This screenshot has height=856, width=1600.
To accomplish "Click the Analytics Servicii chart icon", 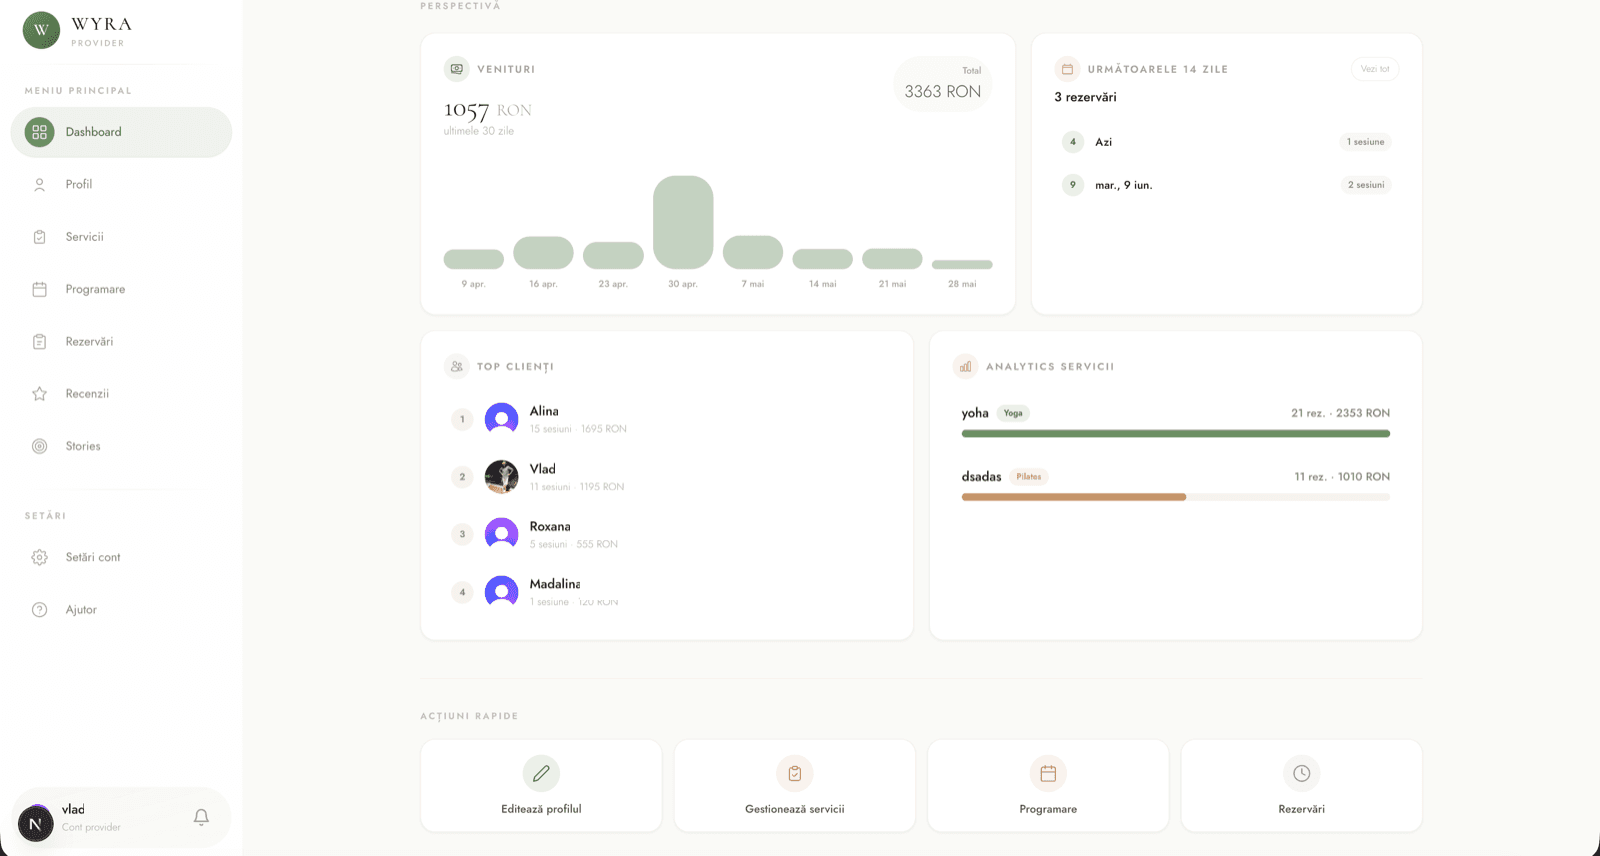I will (x=965, y=366).
